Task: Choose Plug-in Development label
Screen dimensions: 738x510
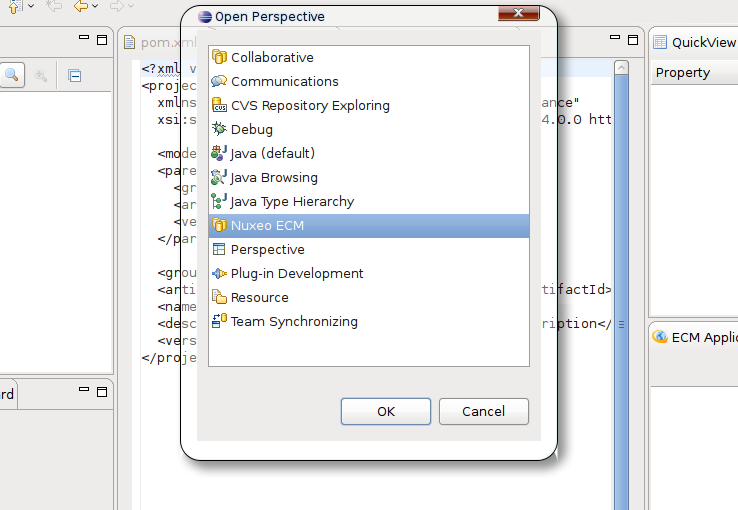Action: 297,273
